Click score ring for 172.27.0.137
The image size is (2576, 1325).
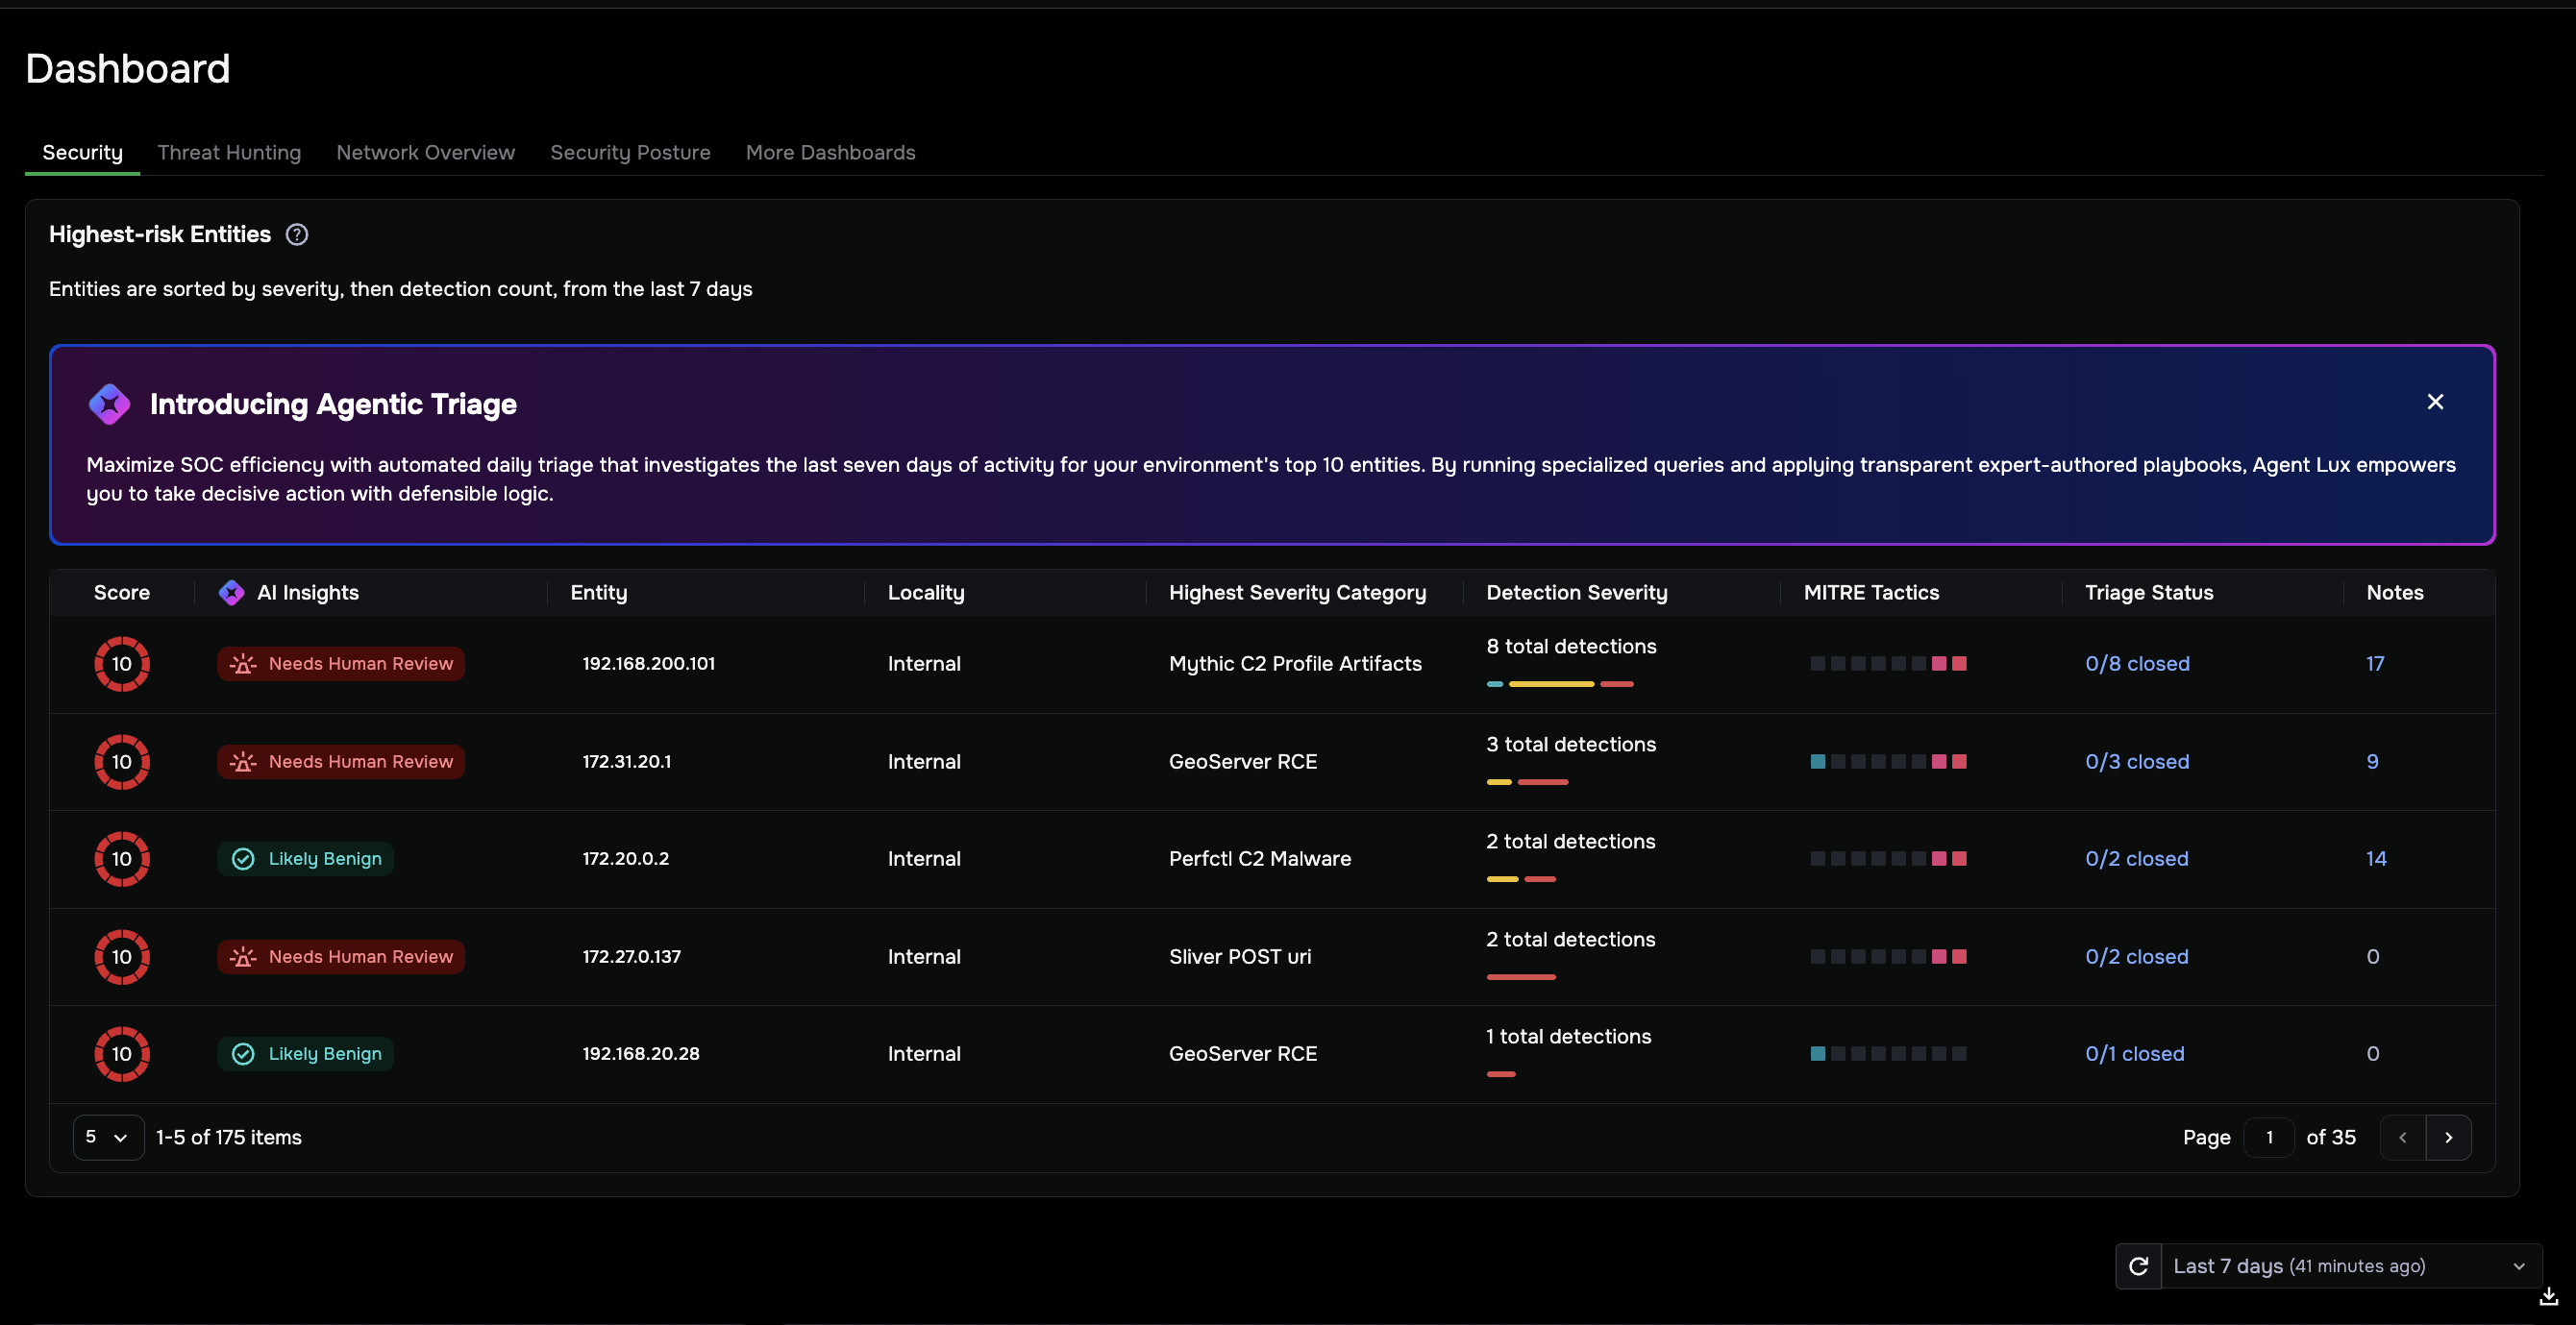point(122,957)
